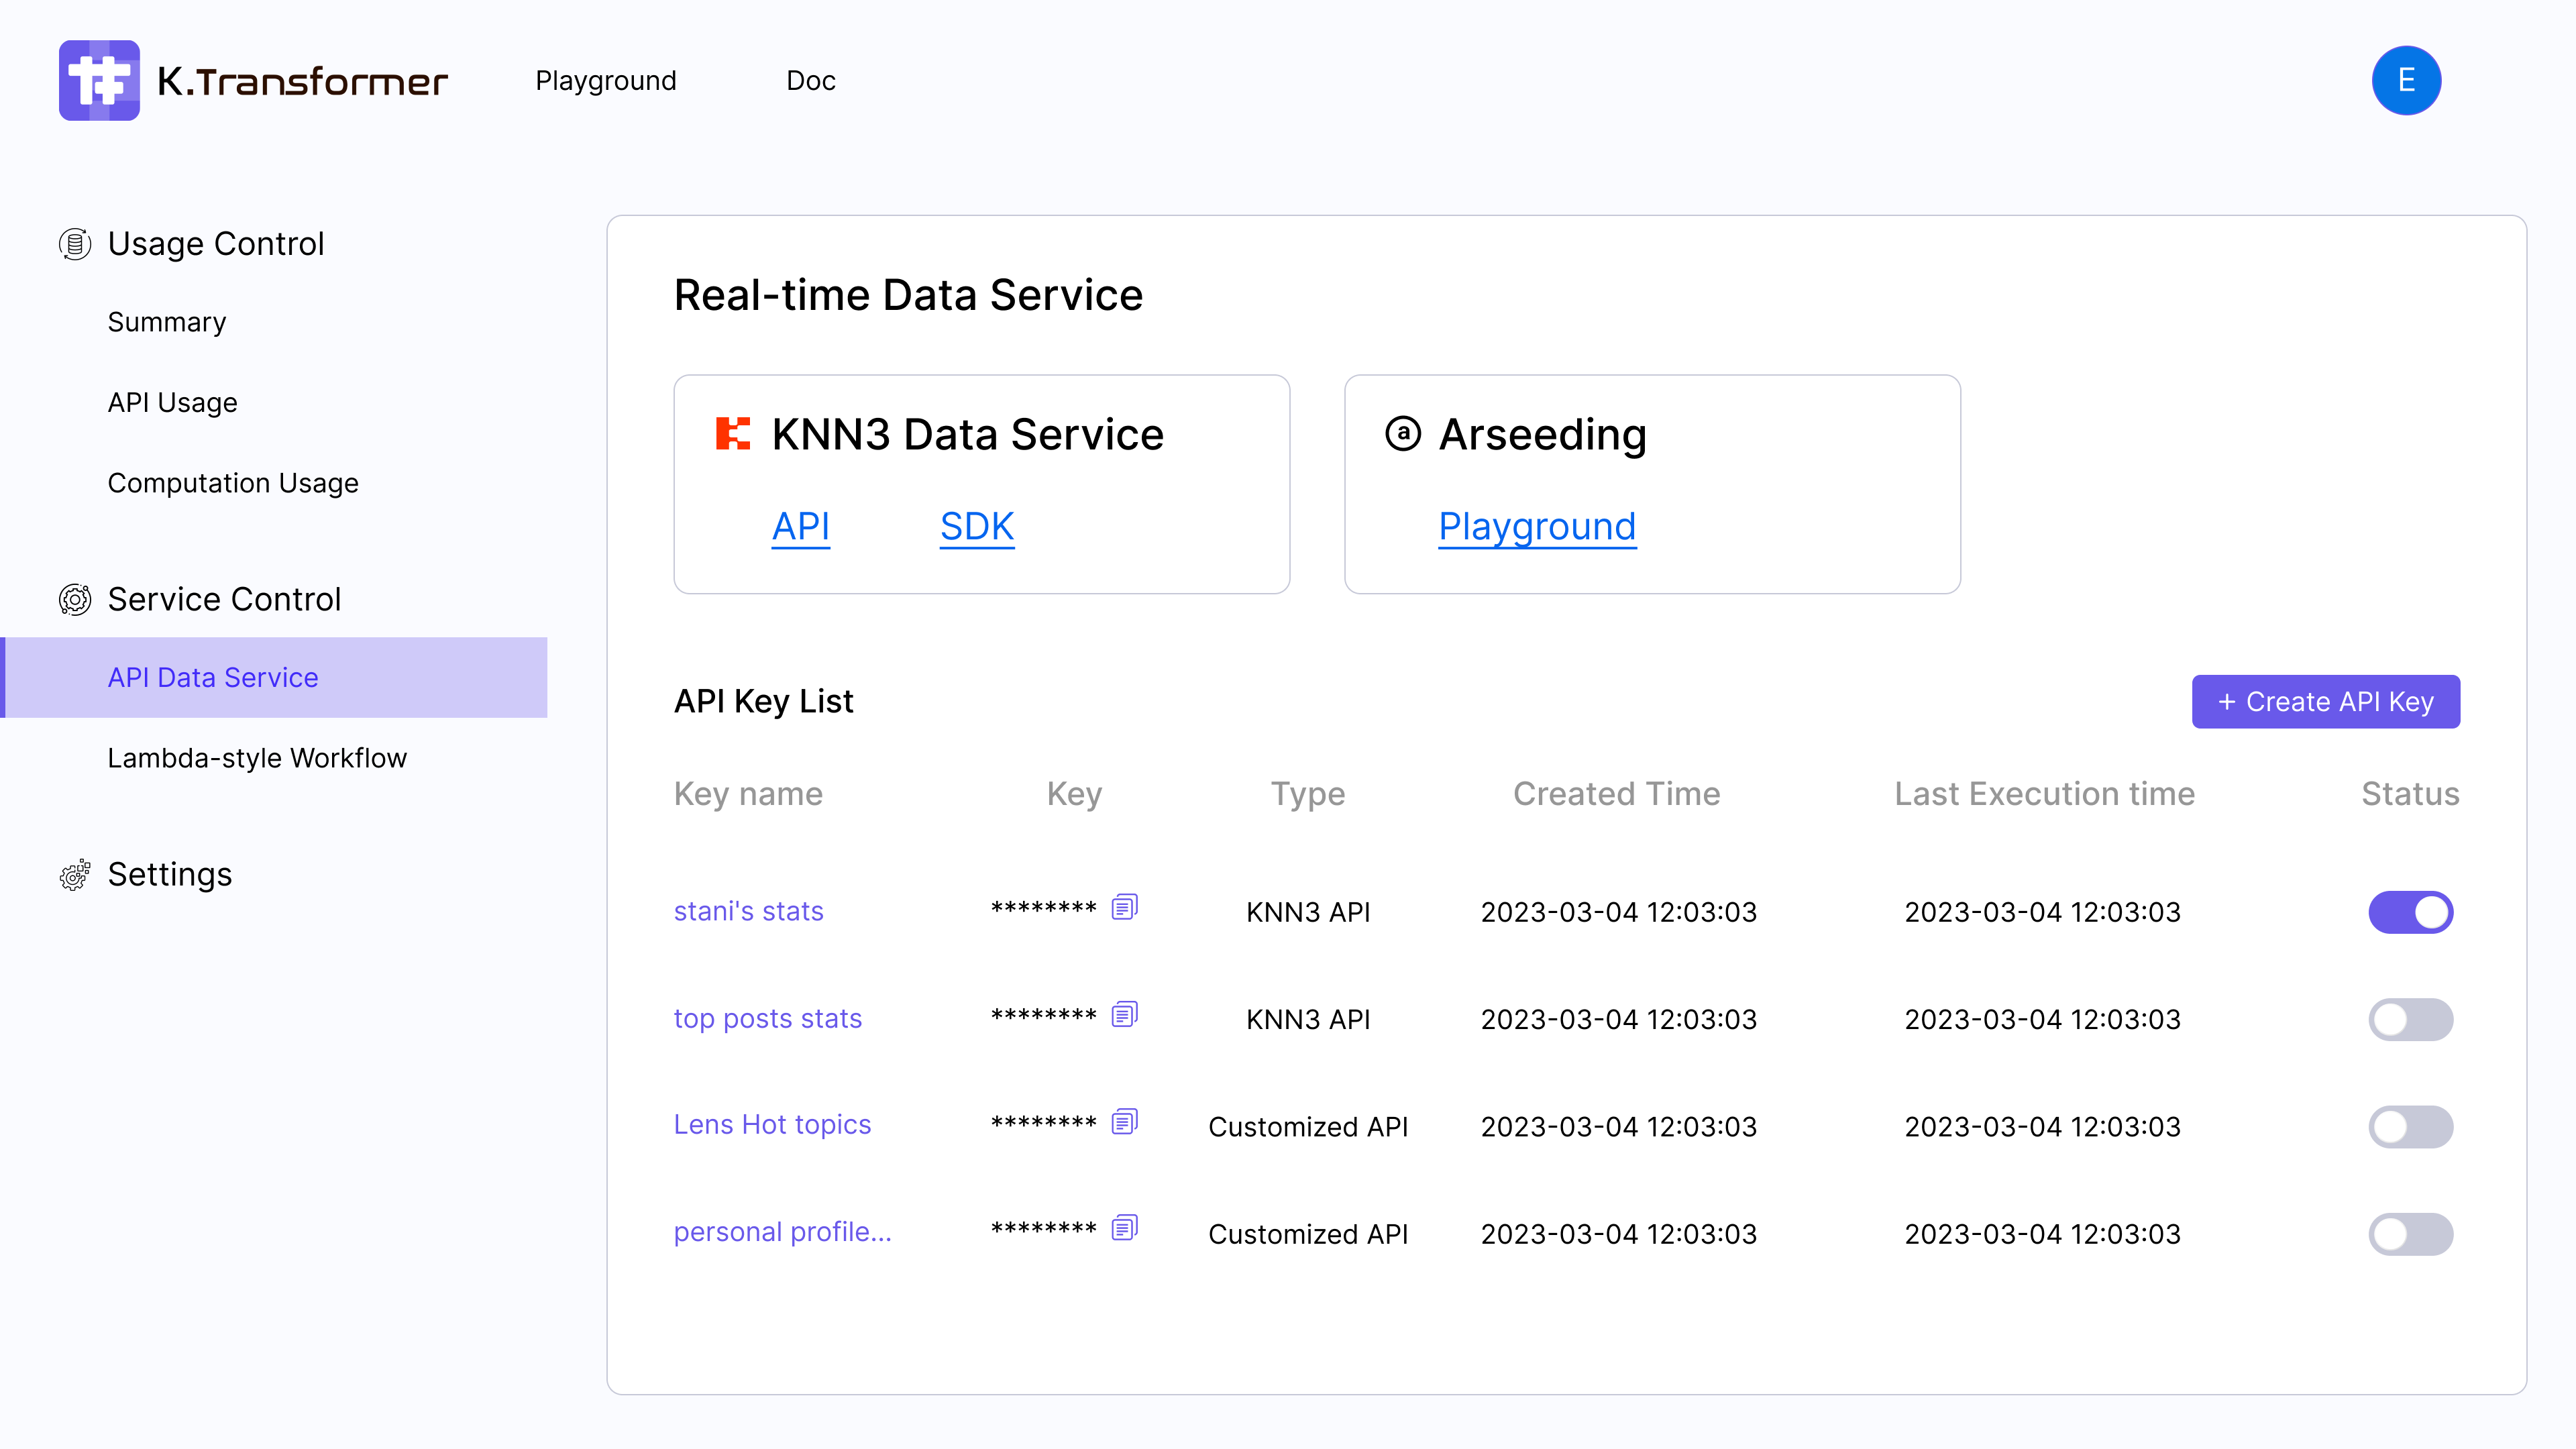Copy the key for Lens Hot topics

coord(1125,1122)
